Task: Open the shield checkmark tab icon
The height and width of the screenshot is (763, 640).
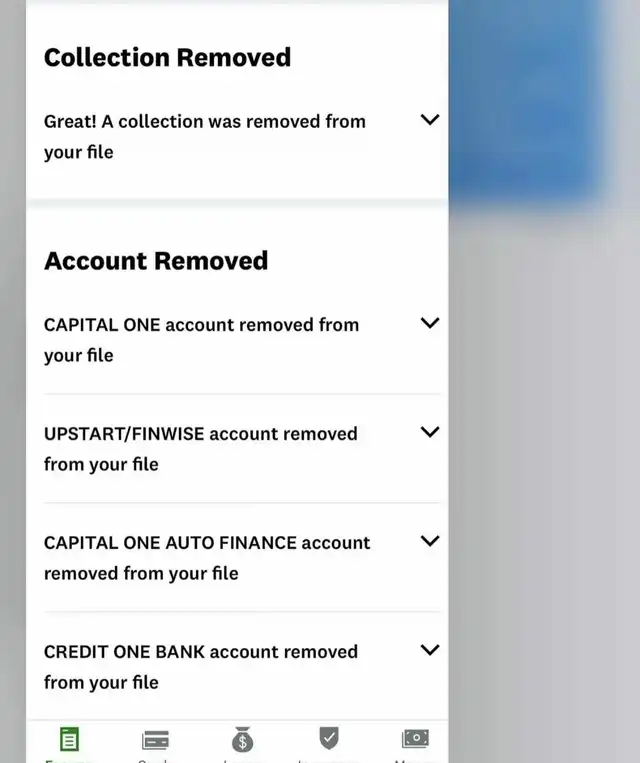Action: [329, 739]
